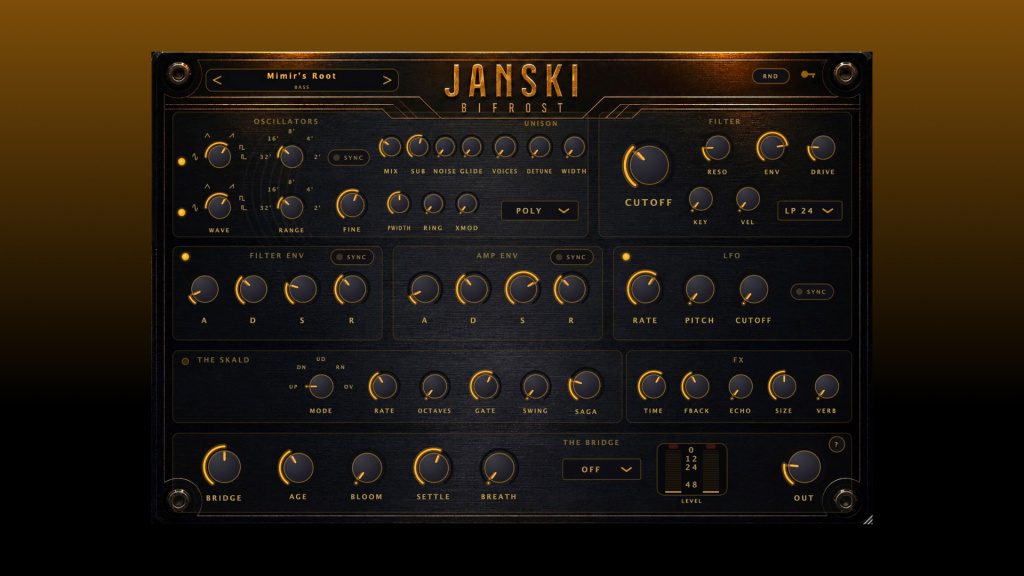The height and width of the screenshot is (576, 1024).
Task: Click the oscillator 2 RANGE knob
Action: 291,208
